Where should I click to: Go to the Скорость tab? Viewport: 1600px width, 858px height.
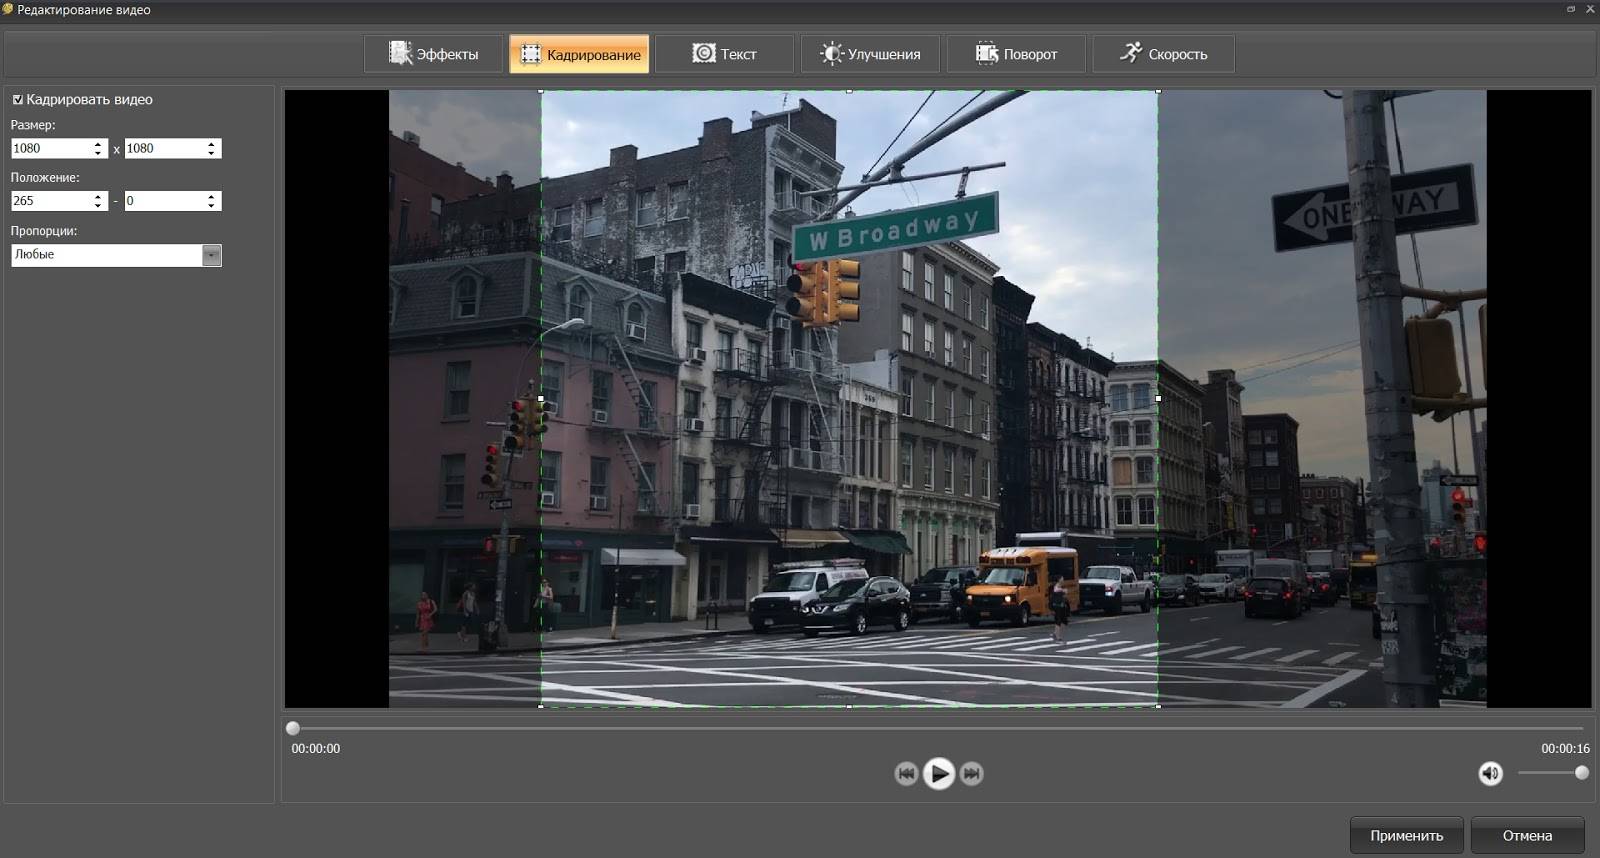(x=1163, y=54)
